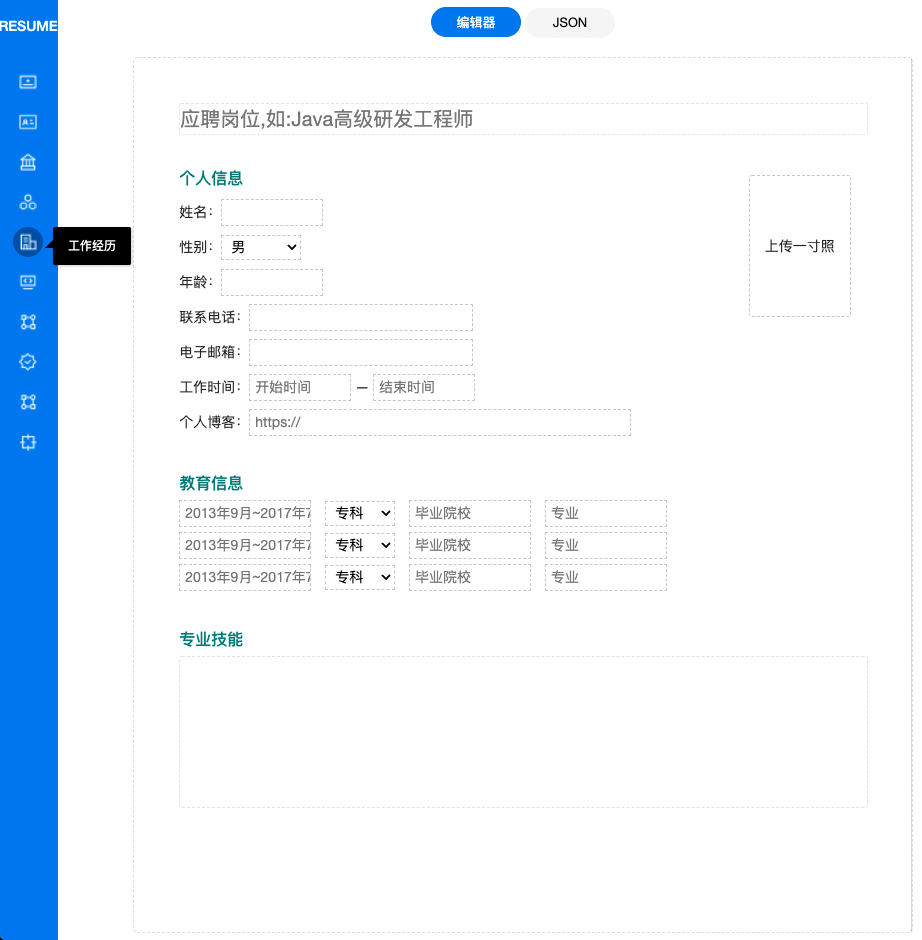Select the three-circles icon in sidebar
Screen dimensions: 922x940
pos(28,202)
